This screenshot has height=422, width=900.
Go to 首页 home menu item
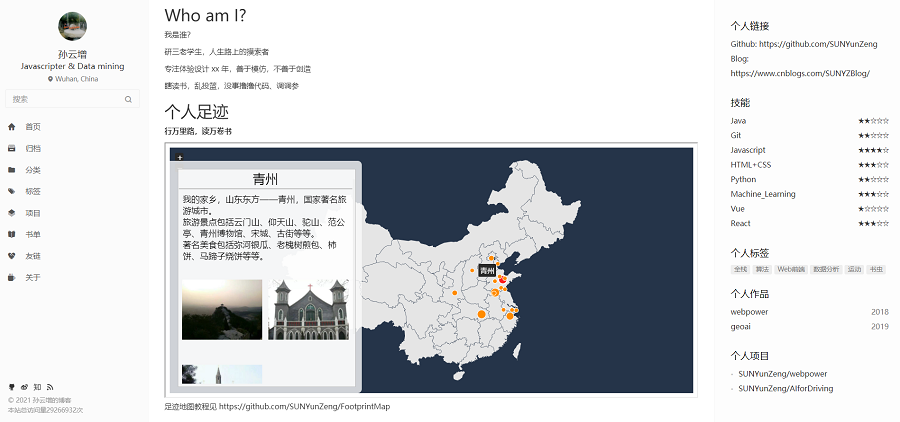pyautogui.click(x=33, y=127)
